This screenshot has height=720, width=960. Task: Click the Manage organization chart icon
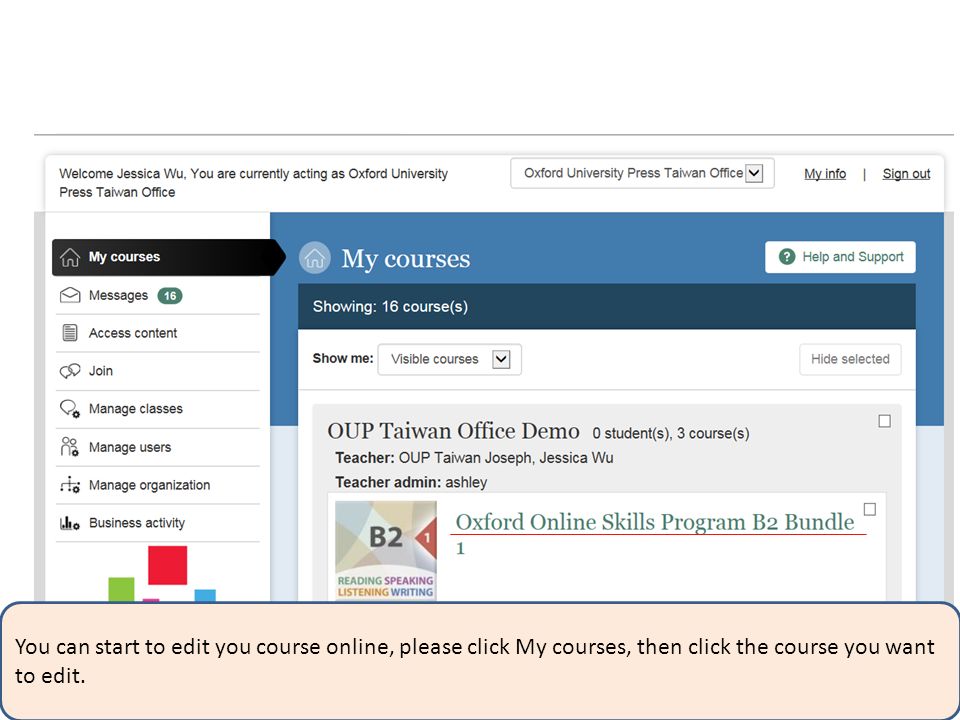[70, 485]
